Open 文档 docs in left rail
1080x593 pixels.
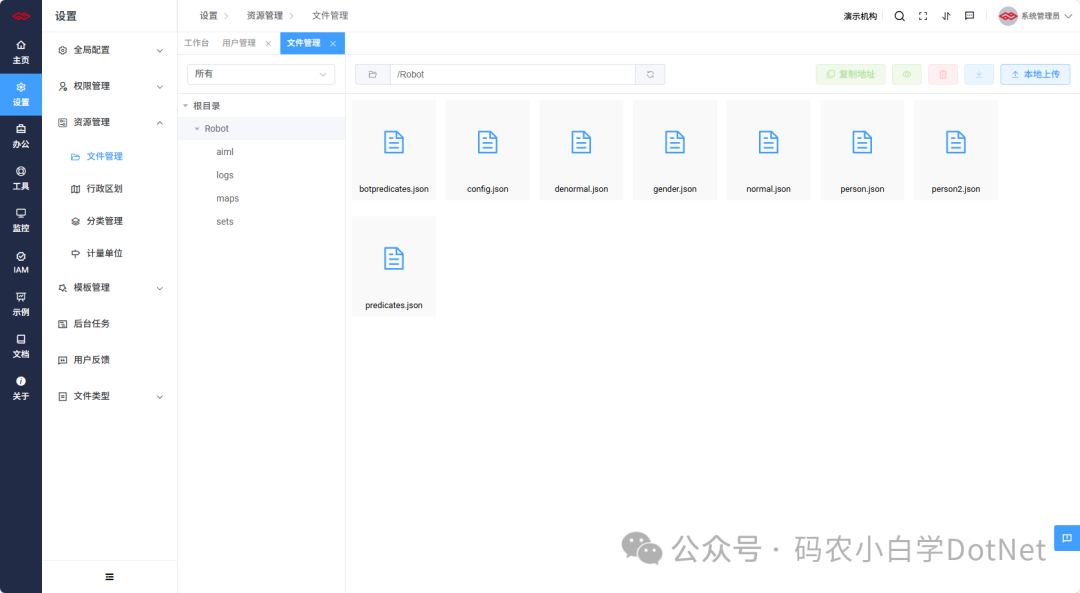tap(21, 346)
